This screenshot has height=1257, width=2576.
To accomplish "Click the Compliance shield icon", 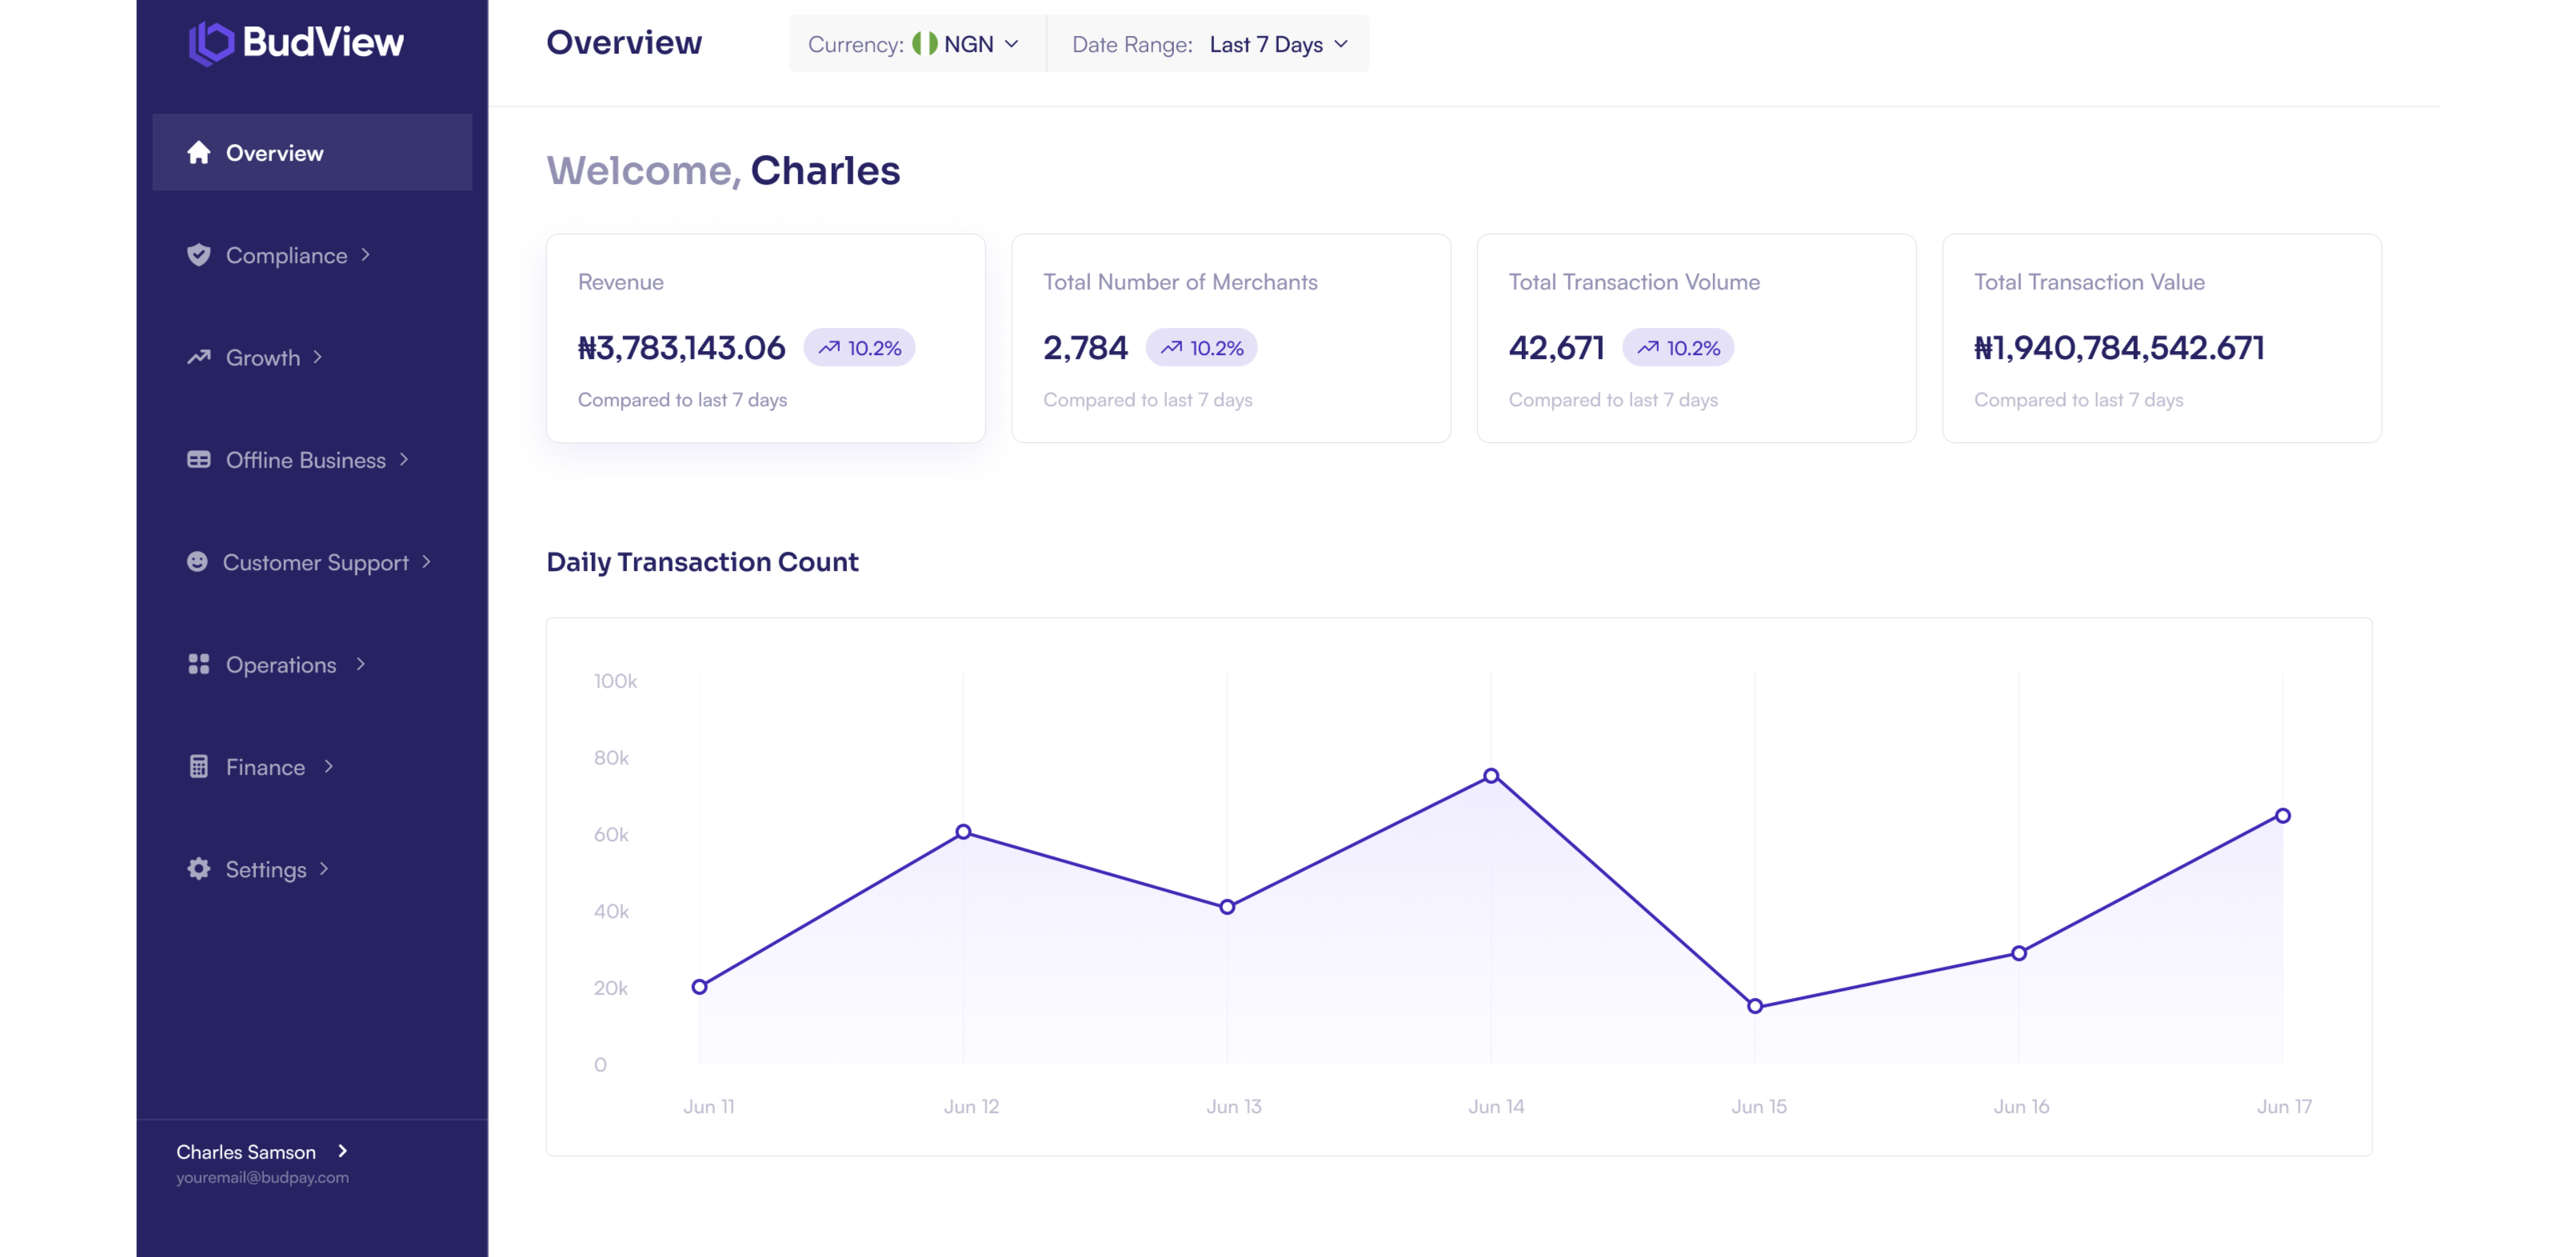I will tap(198, 254).
